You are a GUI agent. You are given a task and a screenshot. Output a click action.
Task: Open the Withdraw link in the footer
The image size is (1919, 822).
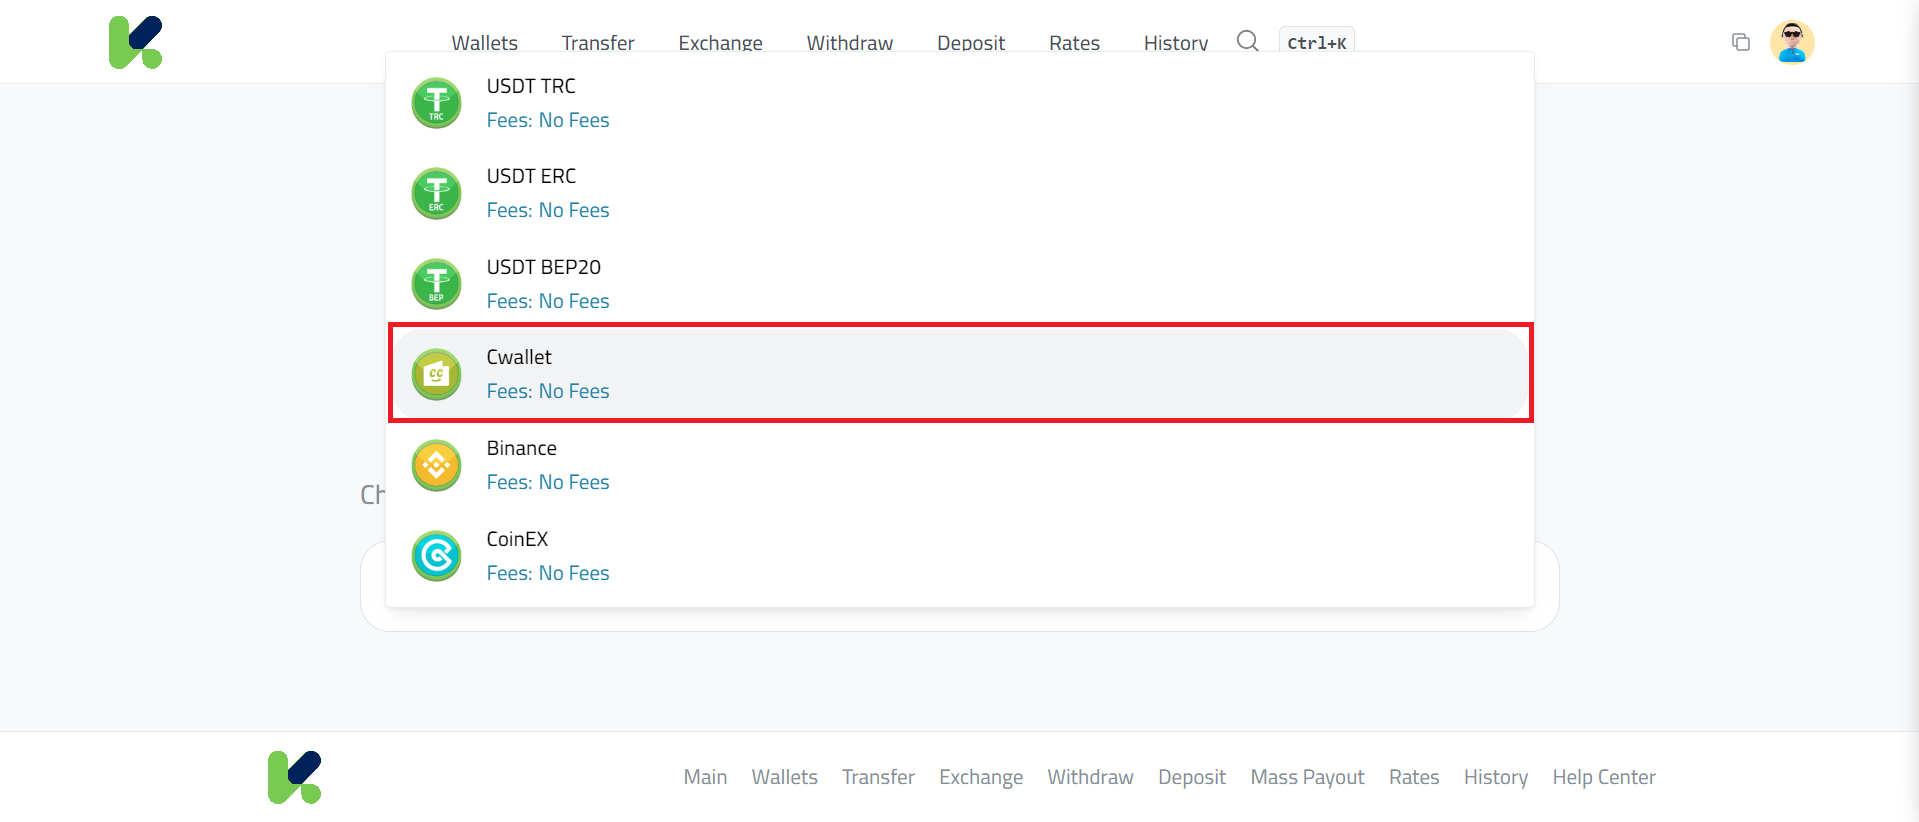(1091, 777)
